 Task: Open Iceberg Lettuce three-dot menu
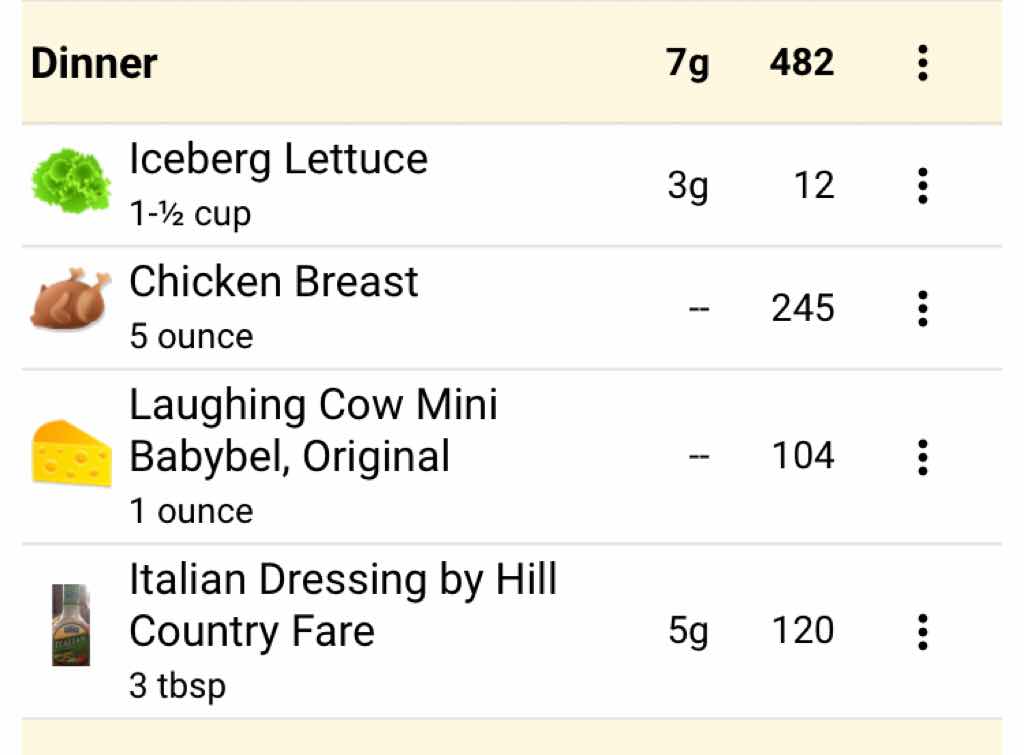coord(922,186)
